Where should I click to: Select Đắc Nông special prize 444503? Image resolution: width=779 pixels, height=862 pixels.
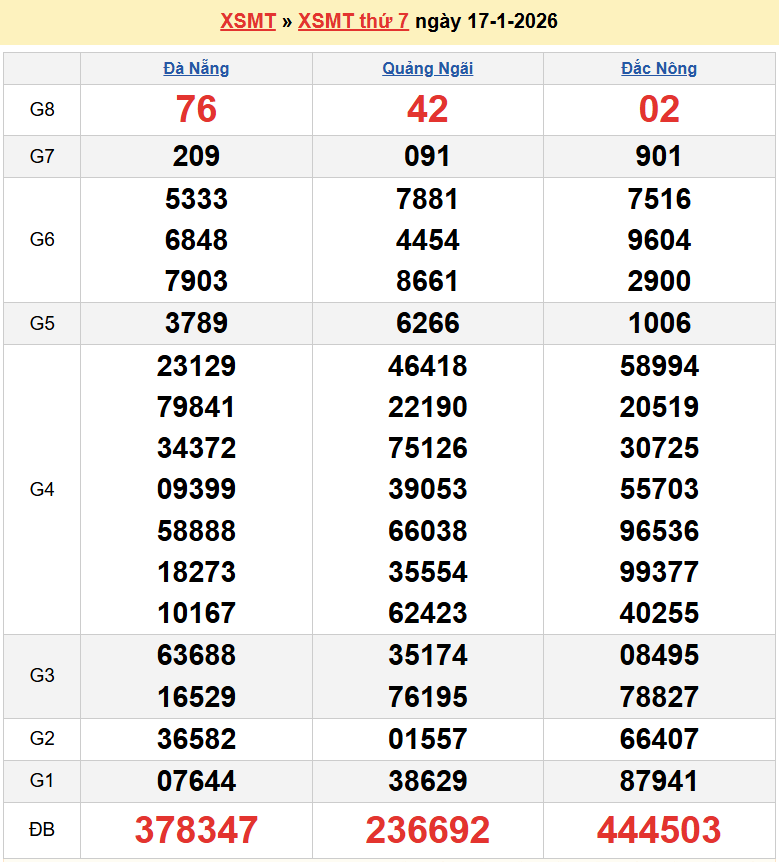[659, 830]
